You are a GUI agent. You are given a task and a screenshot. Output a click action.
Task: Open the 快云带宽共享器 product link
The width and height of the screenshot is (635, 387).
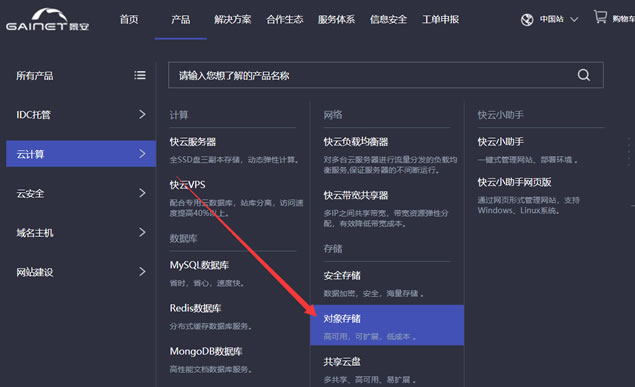(x=356, y=196)
